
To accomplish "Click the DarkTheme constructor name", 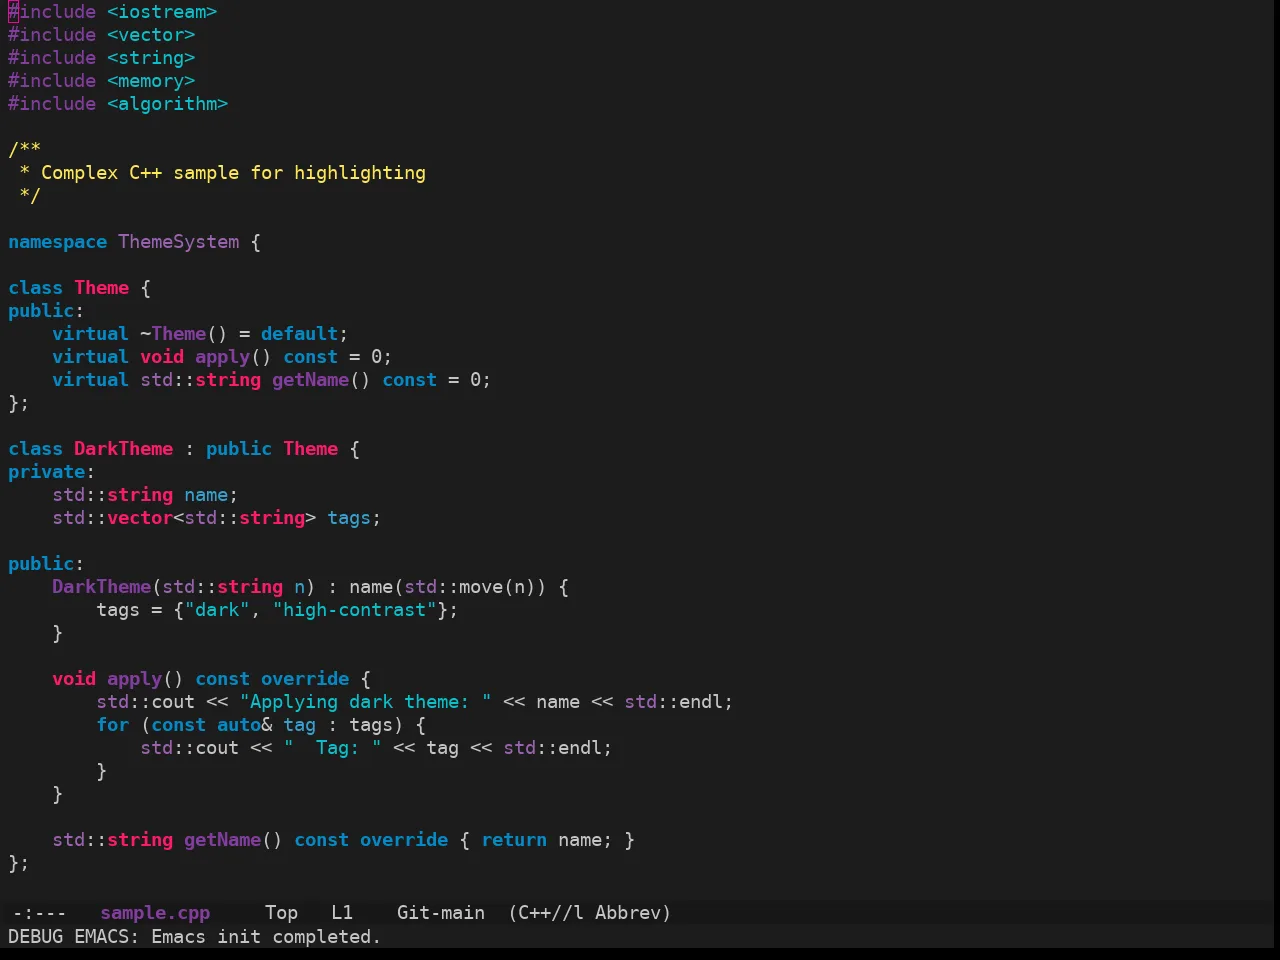I will [102, 587].
